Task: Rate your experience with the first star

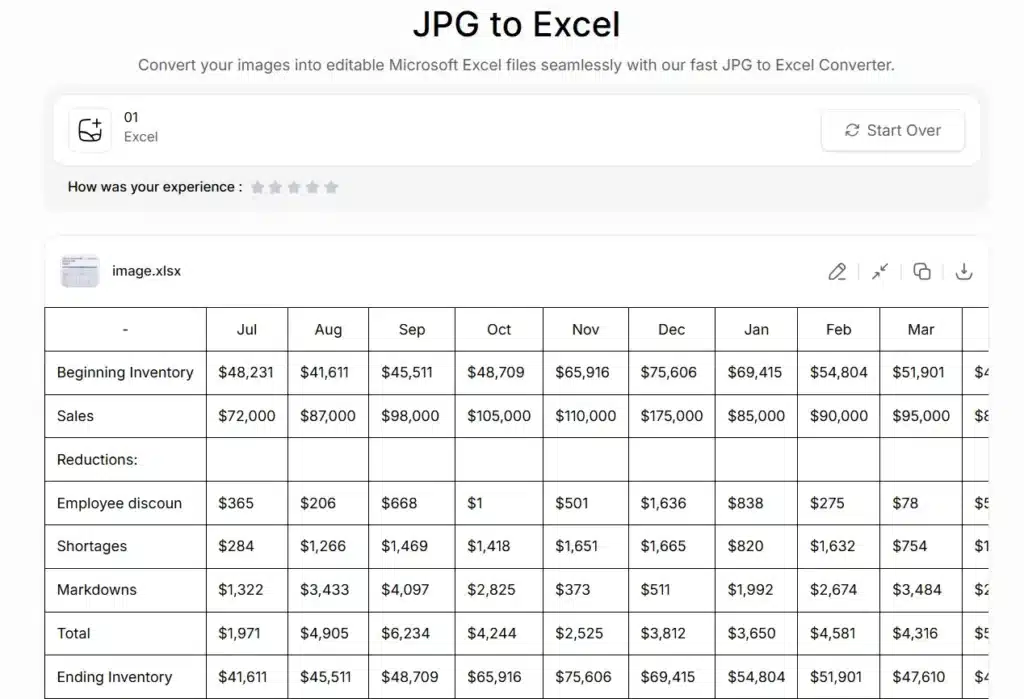Action: (x=257, y=187)
